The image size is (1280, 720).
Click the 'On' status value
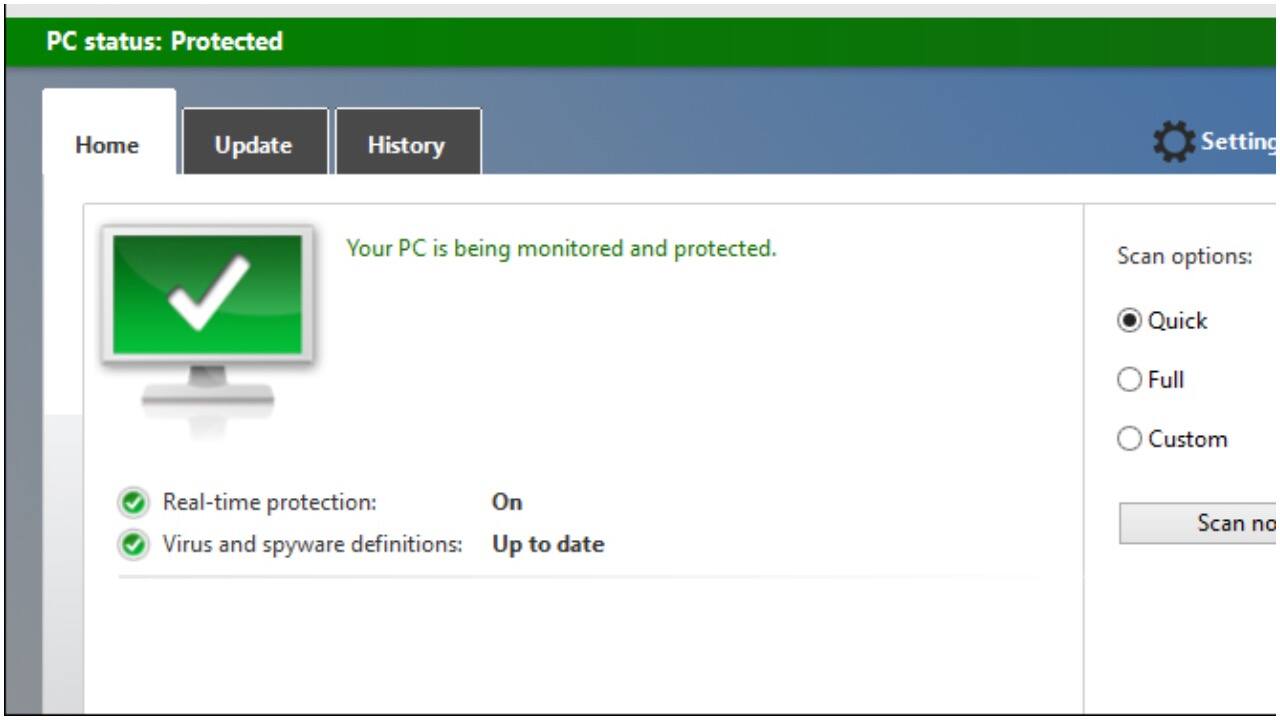[x=507, y=502]
